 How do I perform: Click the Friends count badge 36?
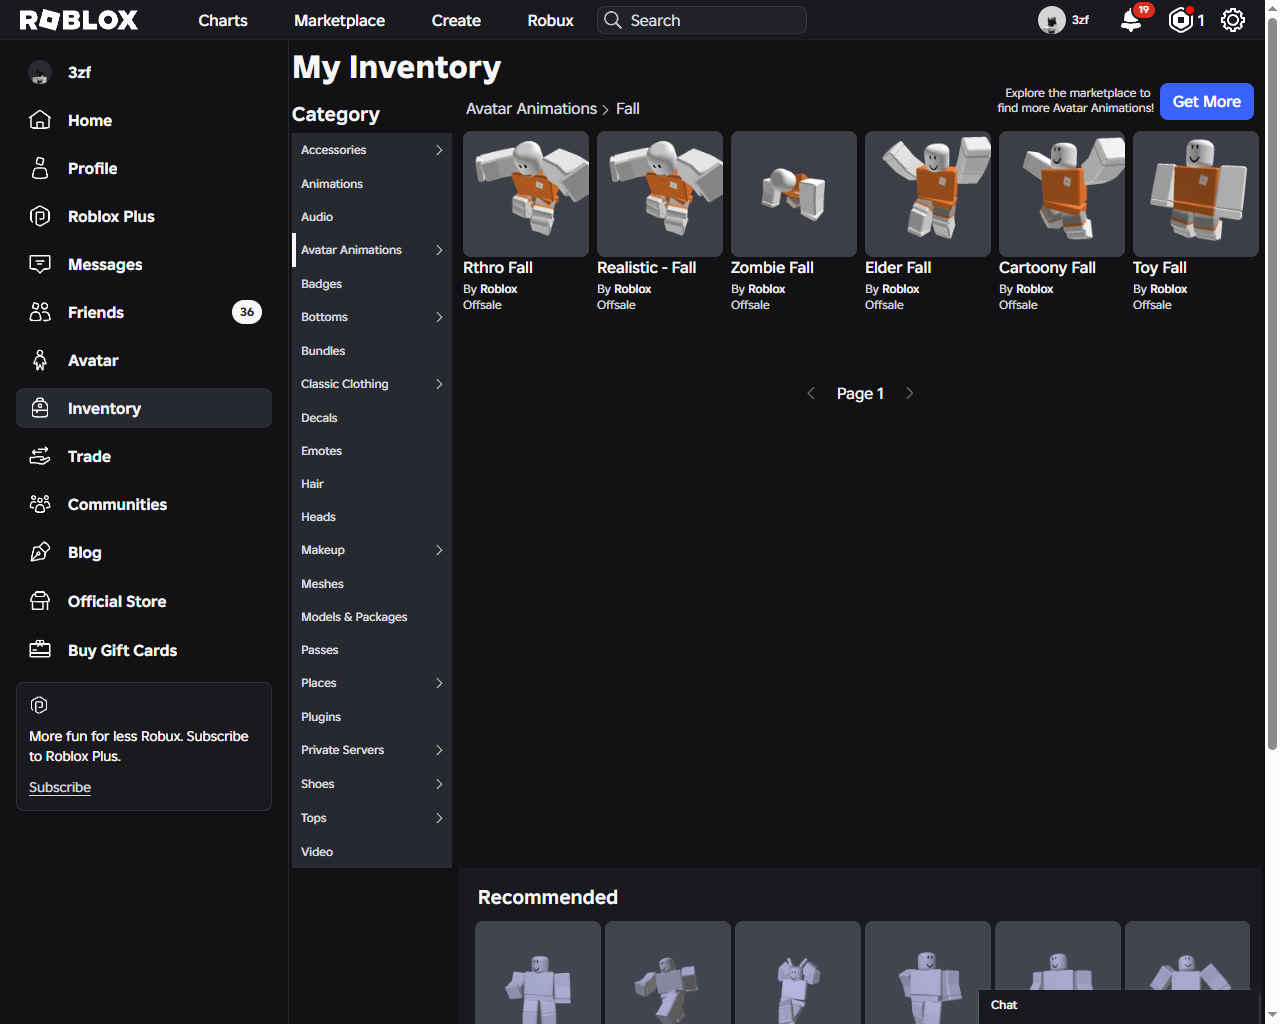point(247,312)
